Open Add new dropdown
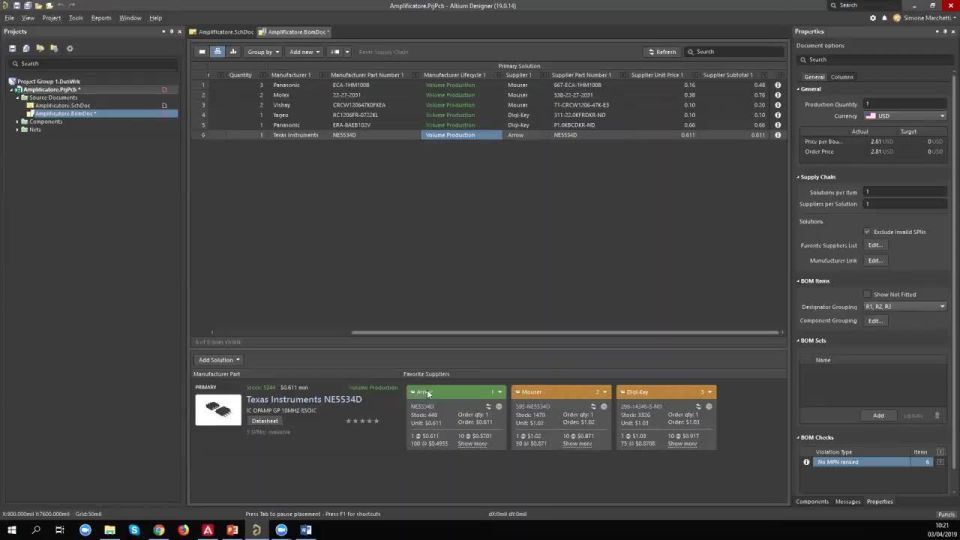The image size is (960, 540). 304,52
